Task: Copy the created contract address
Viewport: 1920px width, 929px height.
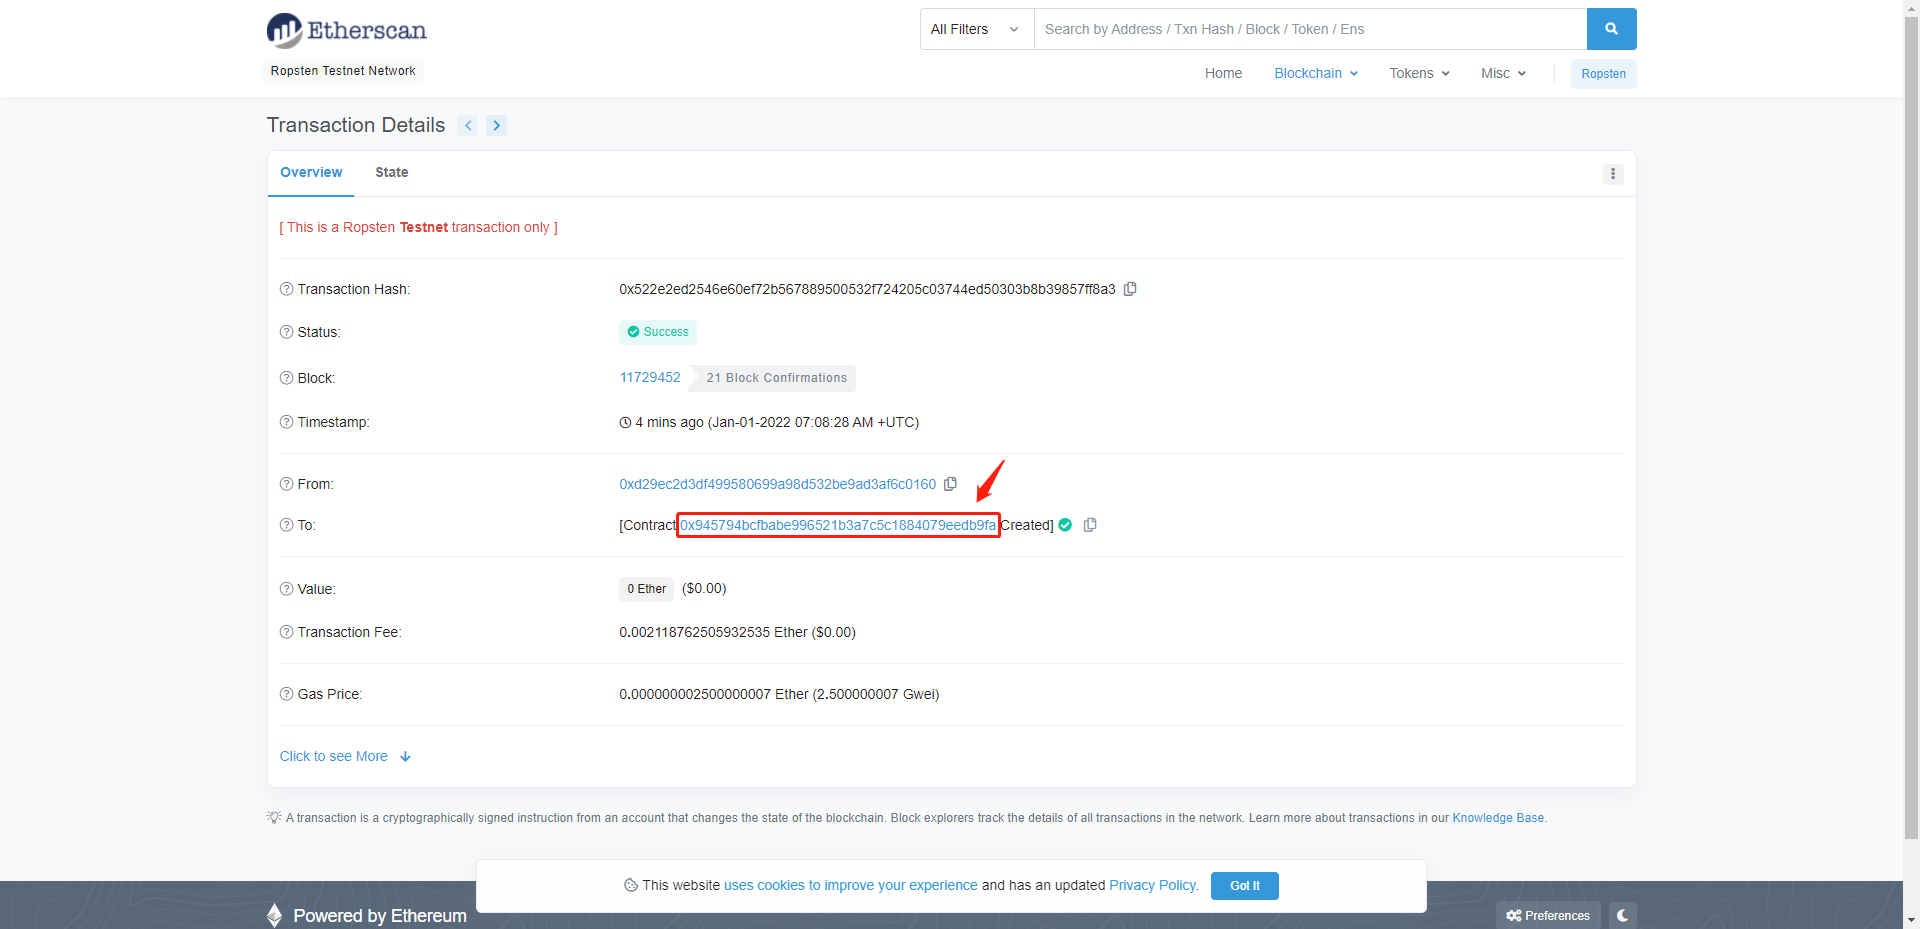Action: pyautogui.click(x=1090, y=525)
